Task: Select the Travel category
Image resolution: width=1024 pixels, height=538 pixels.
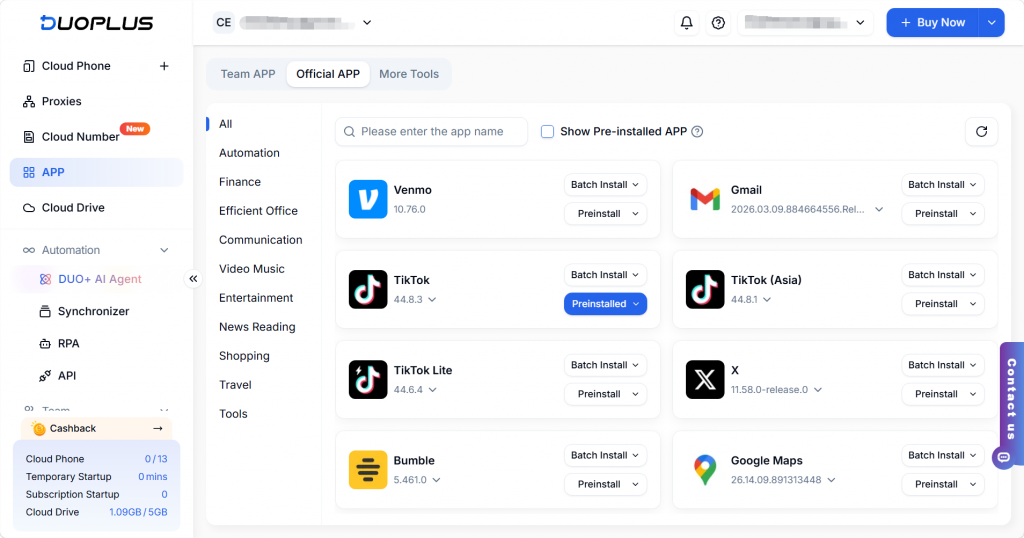Action: (x=235, y=385)
